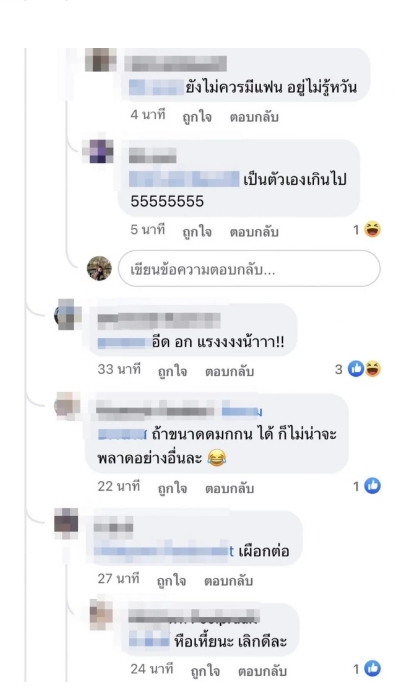Image resolution: width=409 pixels, height=696 pixels.
Task: Click in the เขียนข้อความตอบกลับ reply field
Action: click(x=249, y=269)
